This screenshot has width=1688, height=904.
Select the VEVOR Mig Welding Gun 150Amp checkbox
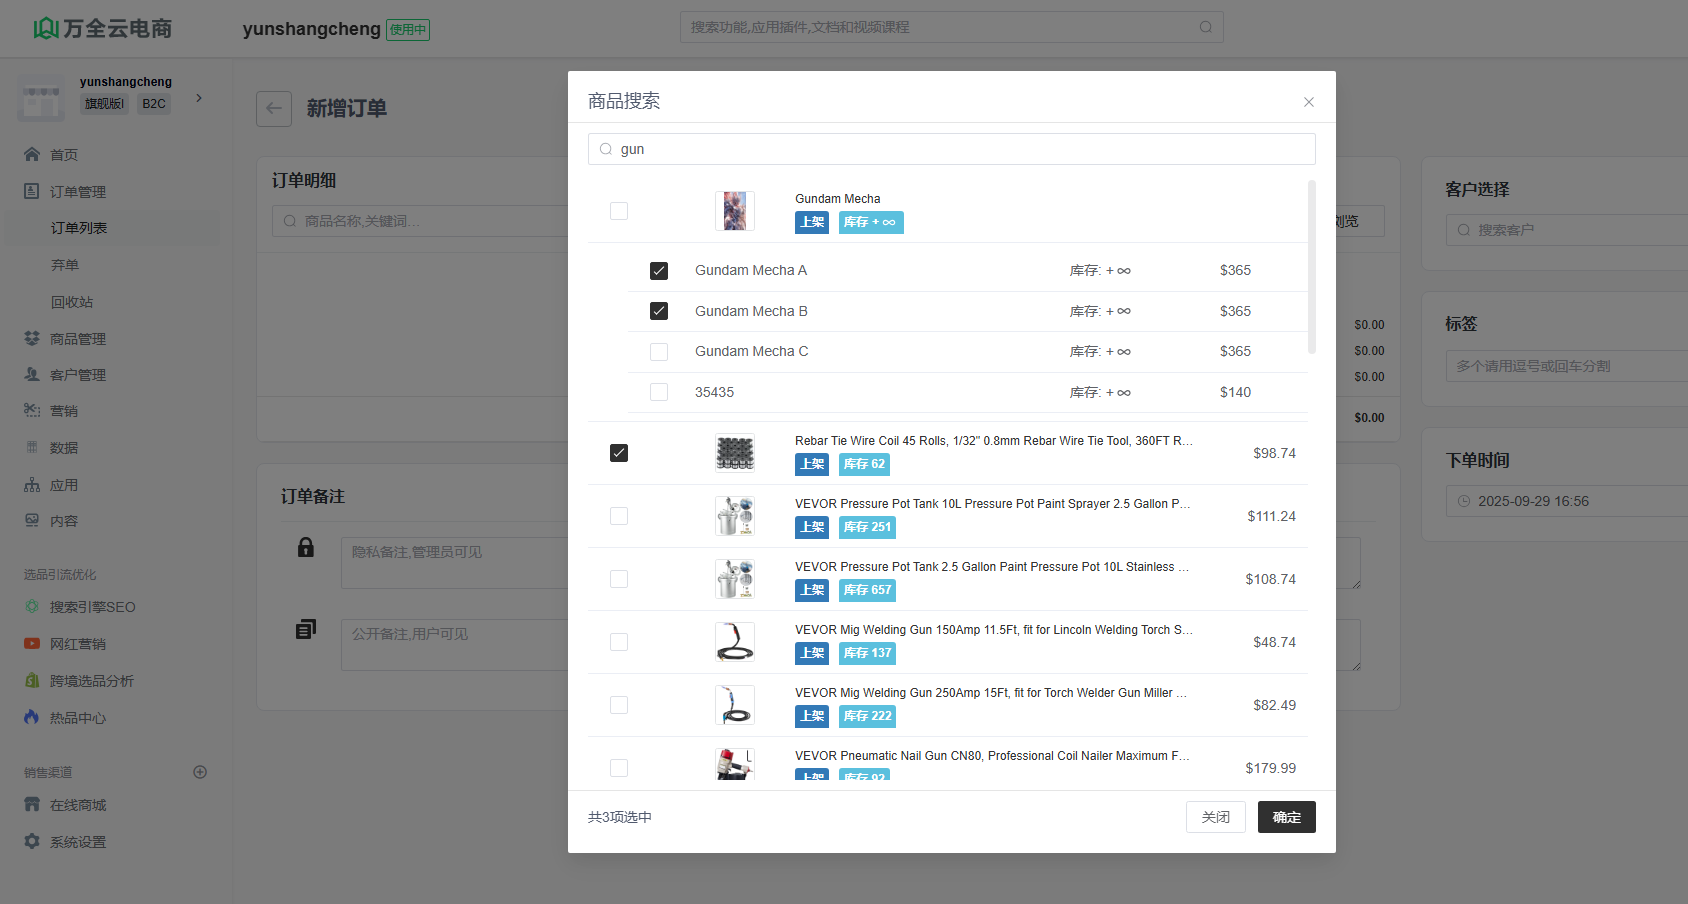(619, 642)
